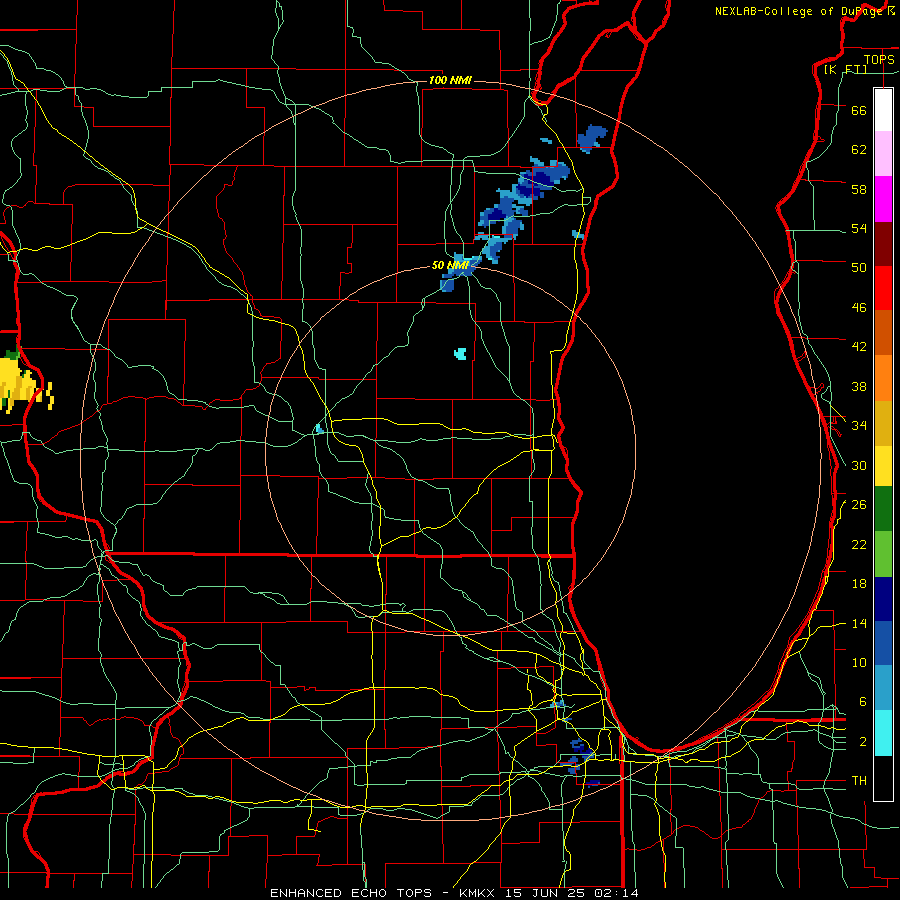Choose the dark red legend swatch

point(883,243)
